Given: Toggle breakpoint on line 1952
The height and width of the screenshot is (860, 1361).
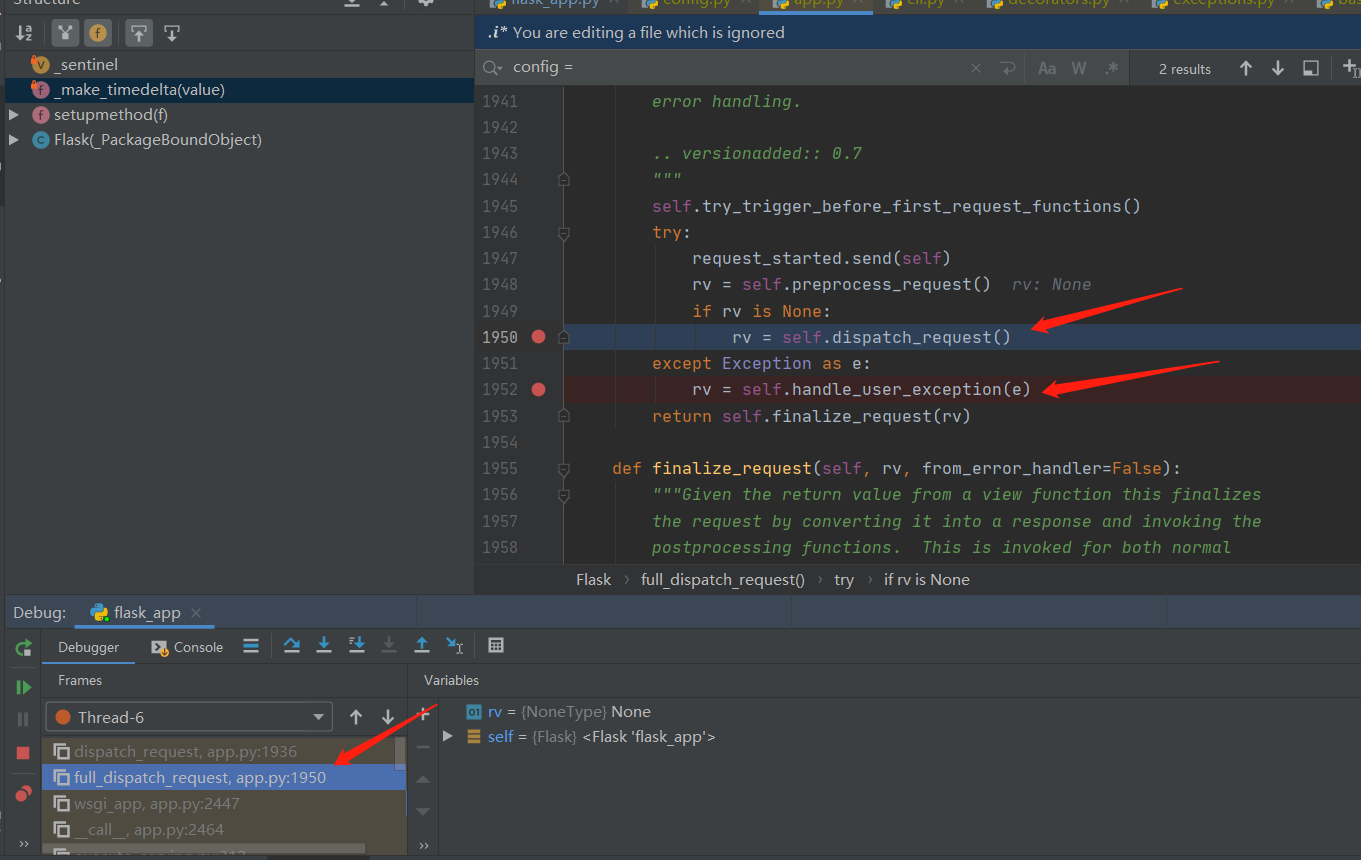Looking at the screenshot, I should 539,389.
